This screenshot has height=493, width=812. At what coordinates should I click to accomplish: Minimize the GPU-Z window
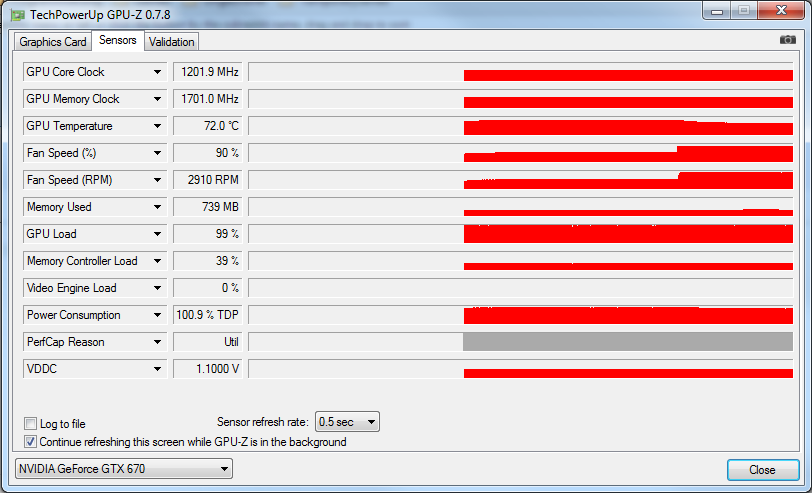717,11
